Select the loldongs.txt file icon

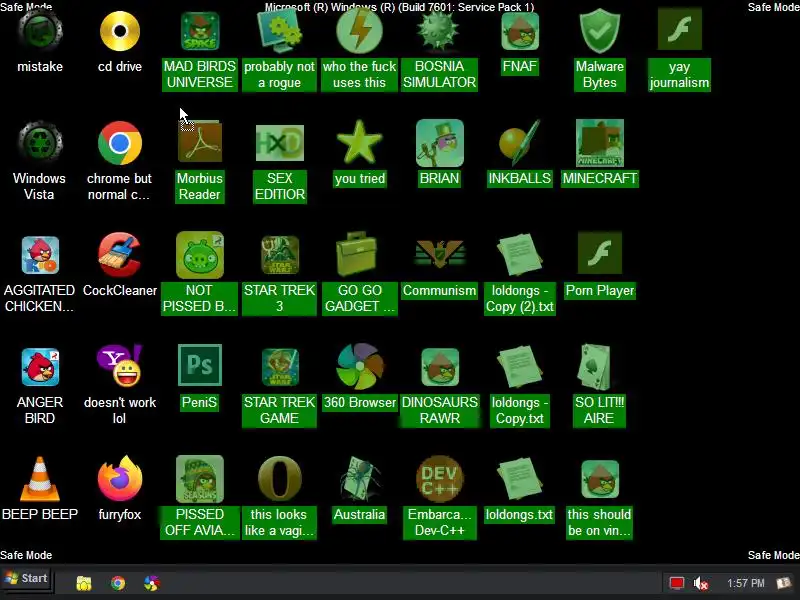[519, 479]
